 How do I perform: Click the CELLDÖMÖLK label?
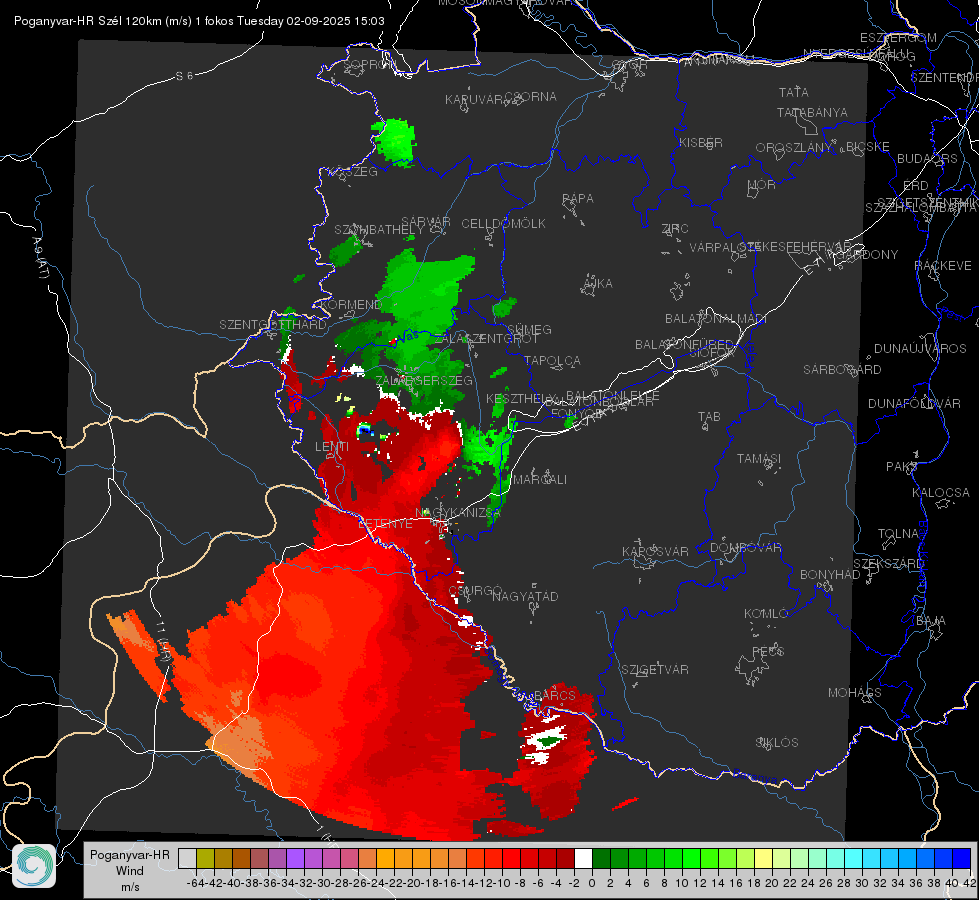click(x=503, y=224)
